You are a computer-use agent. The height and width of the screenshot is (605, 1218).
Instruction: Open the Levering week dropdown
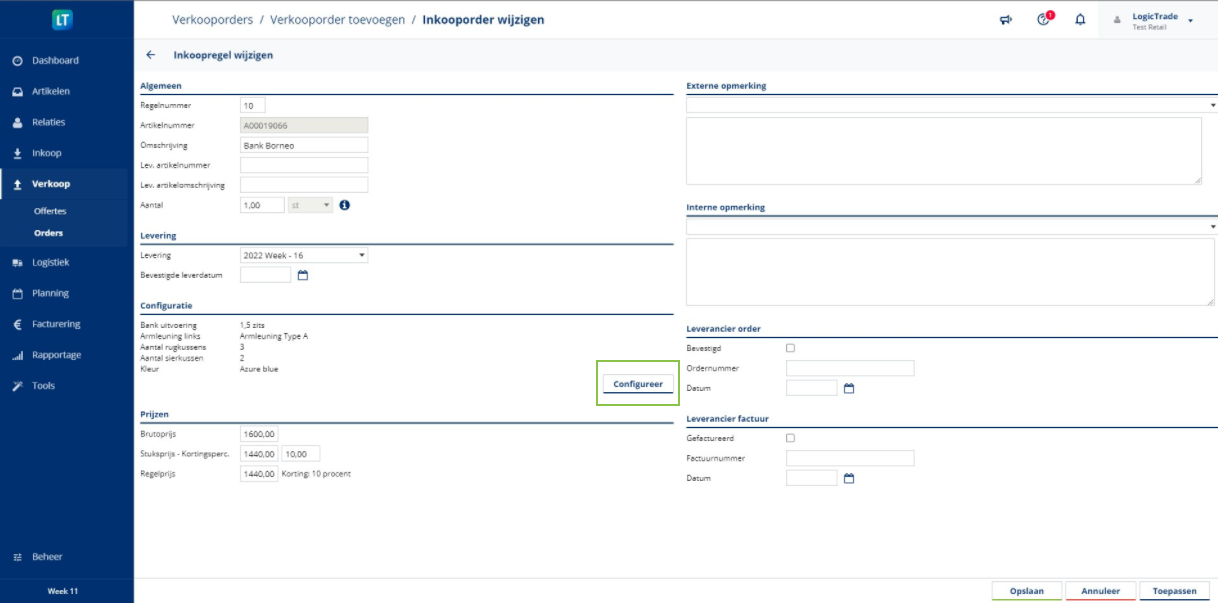304,256
